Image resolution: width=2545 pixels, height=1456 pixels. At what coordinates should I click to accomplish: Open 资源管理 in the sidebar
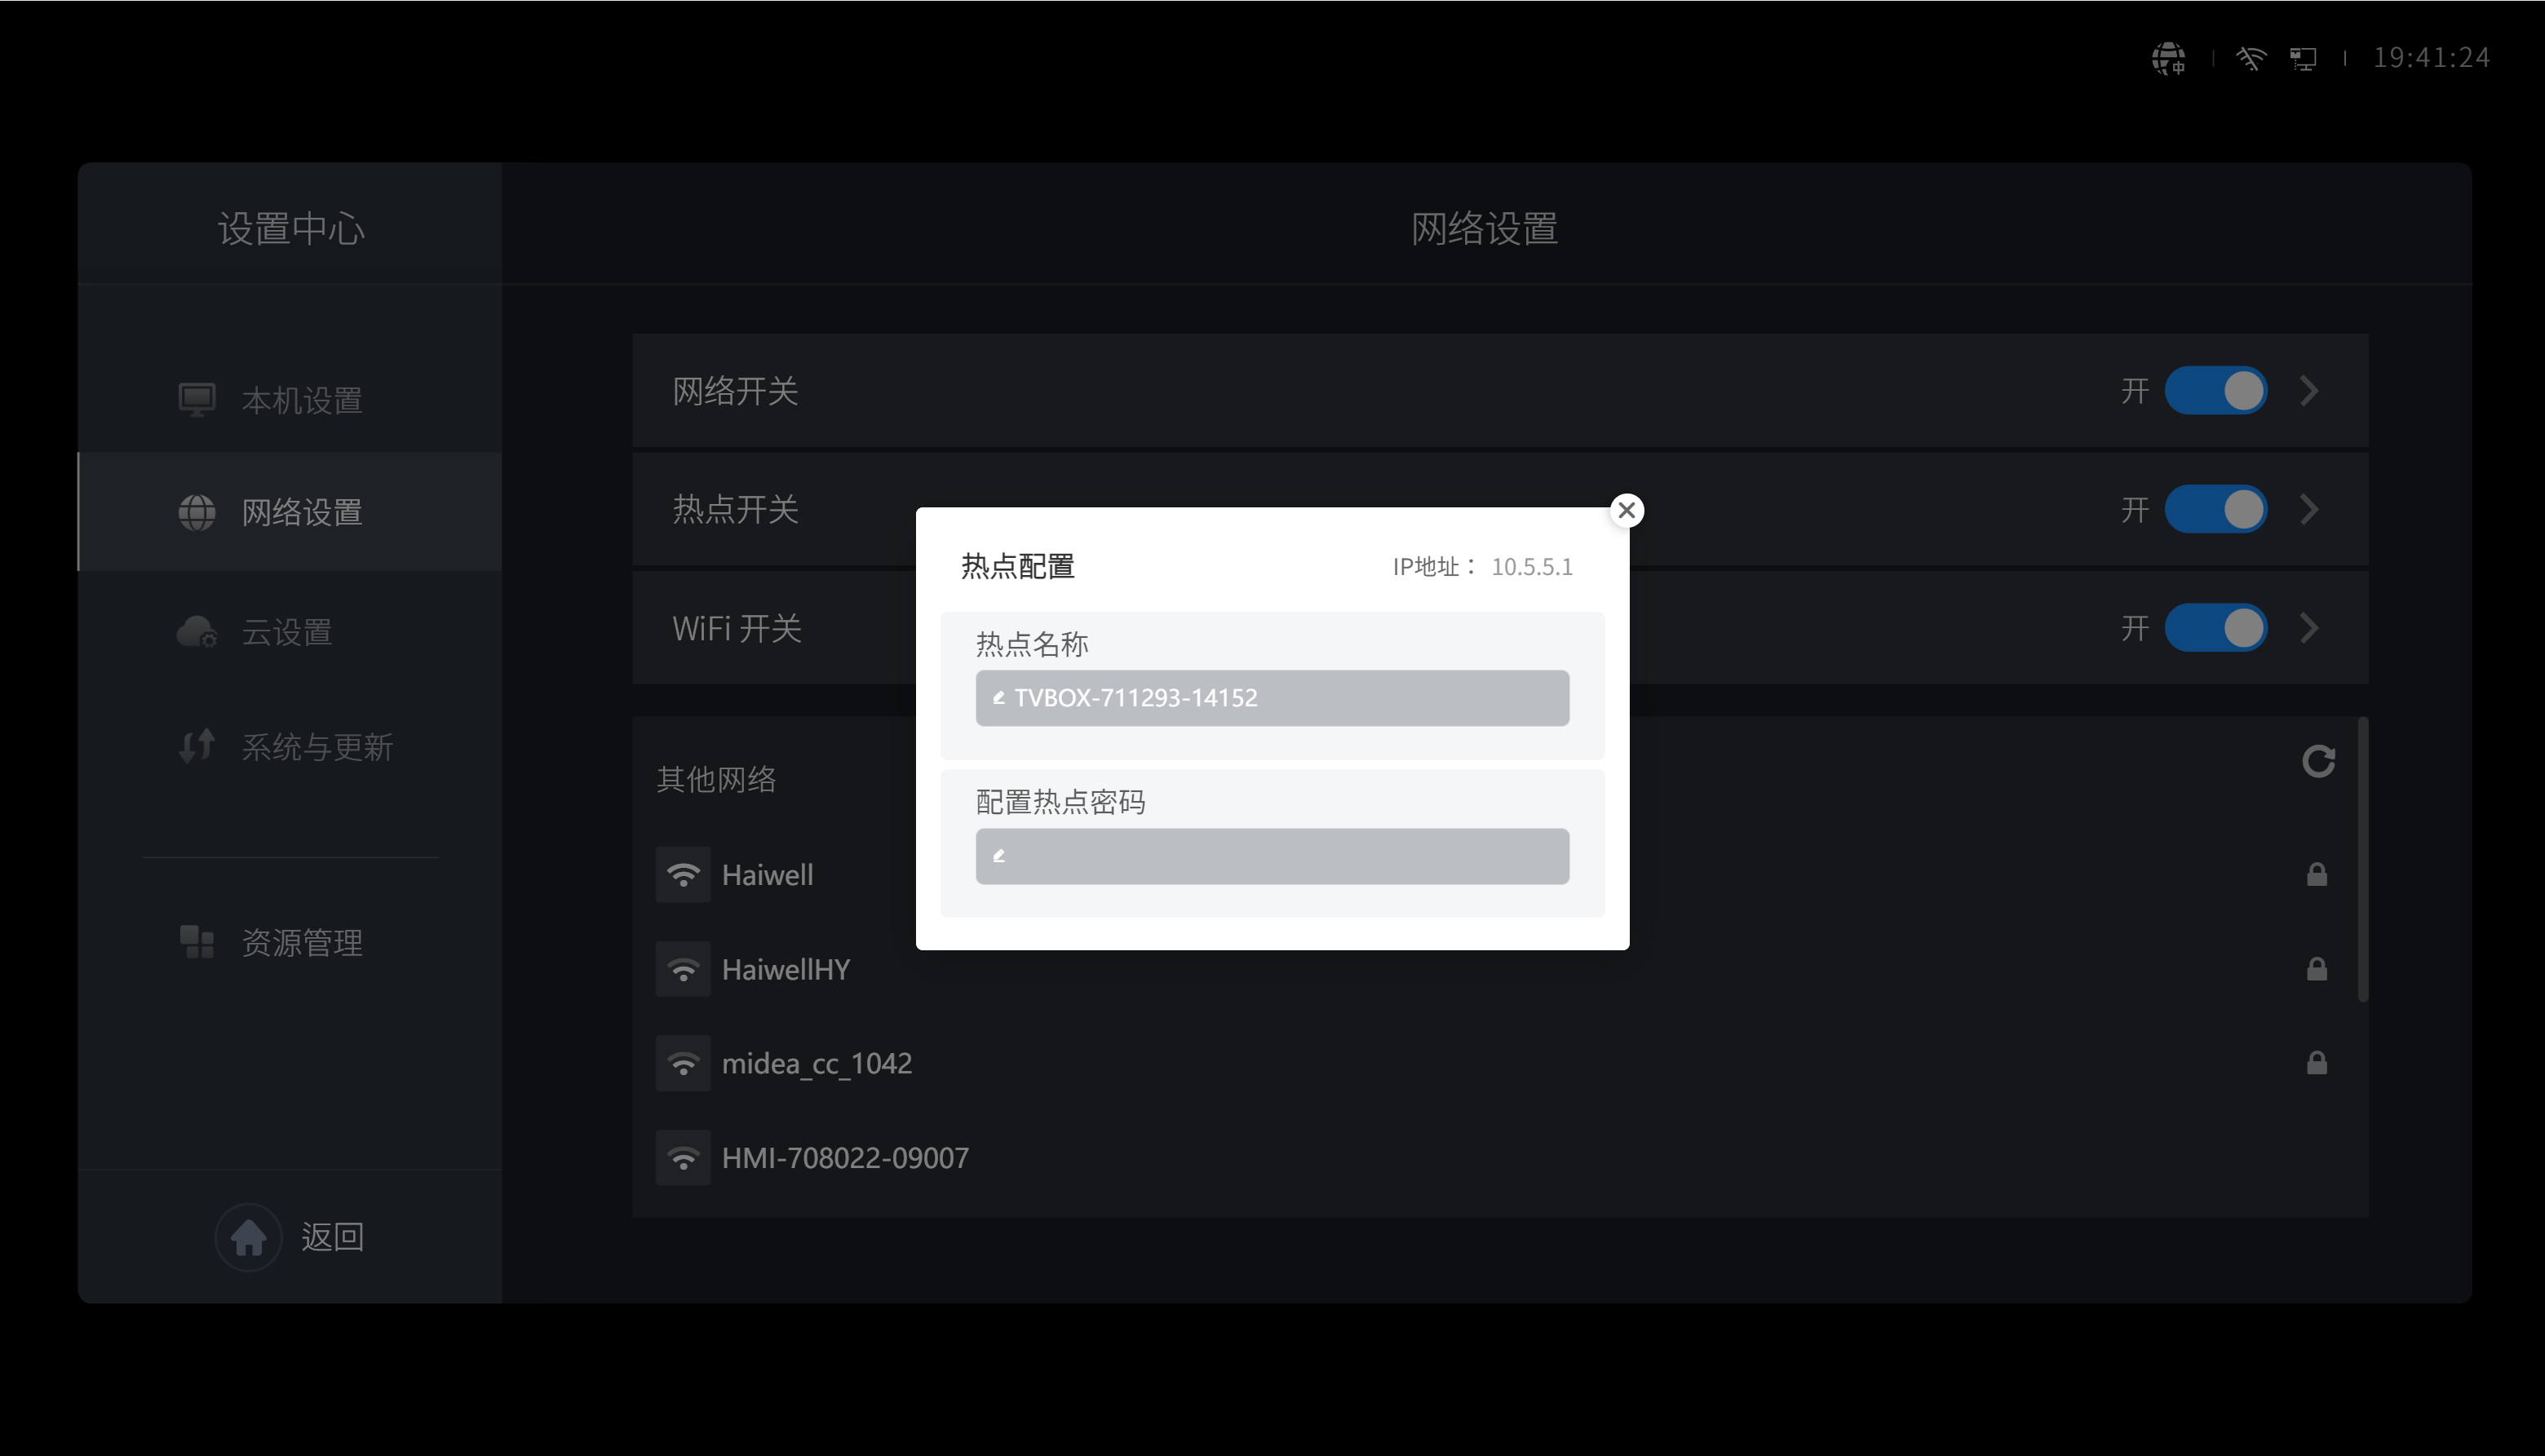tap(290, 942)
